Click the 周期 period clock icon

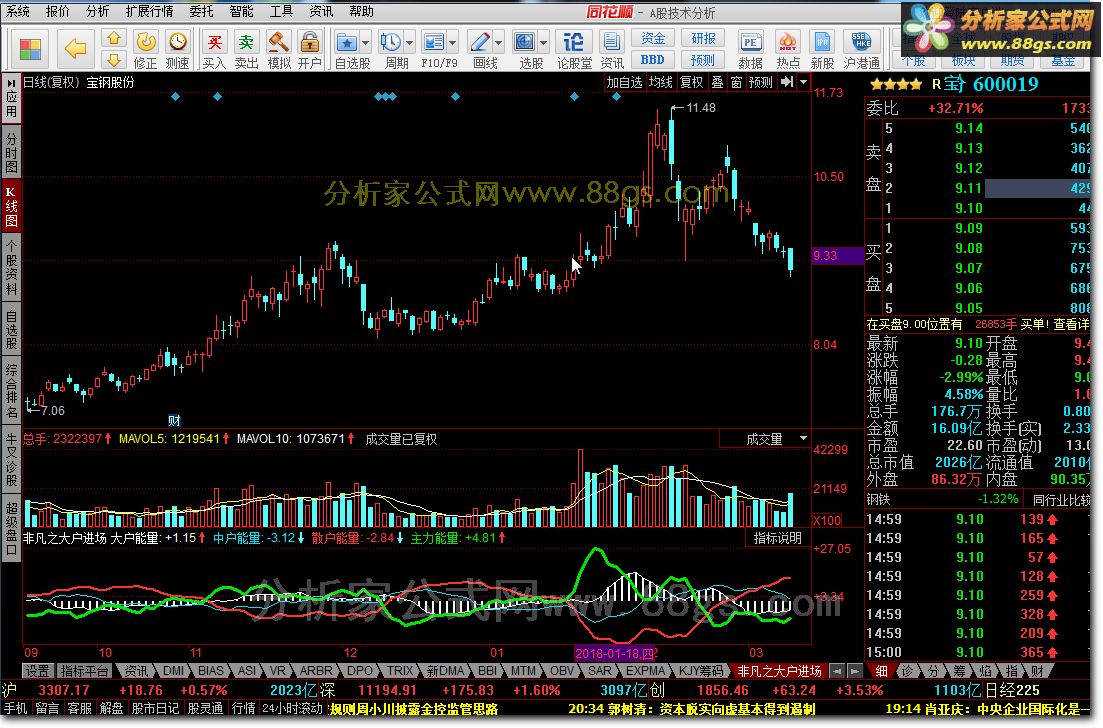pyautogui.click(x=390, y=42)
